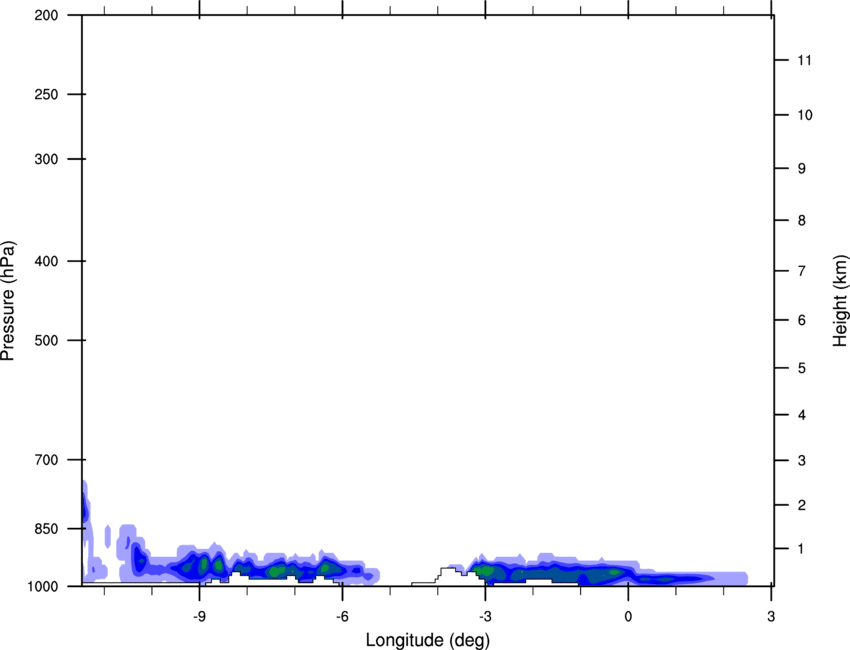Click the -3 longitude tick label
This screenshot has height=650, width=850.
click(x=485, y=616)
